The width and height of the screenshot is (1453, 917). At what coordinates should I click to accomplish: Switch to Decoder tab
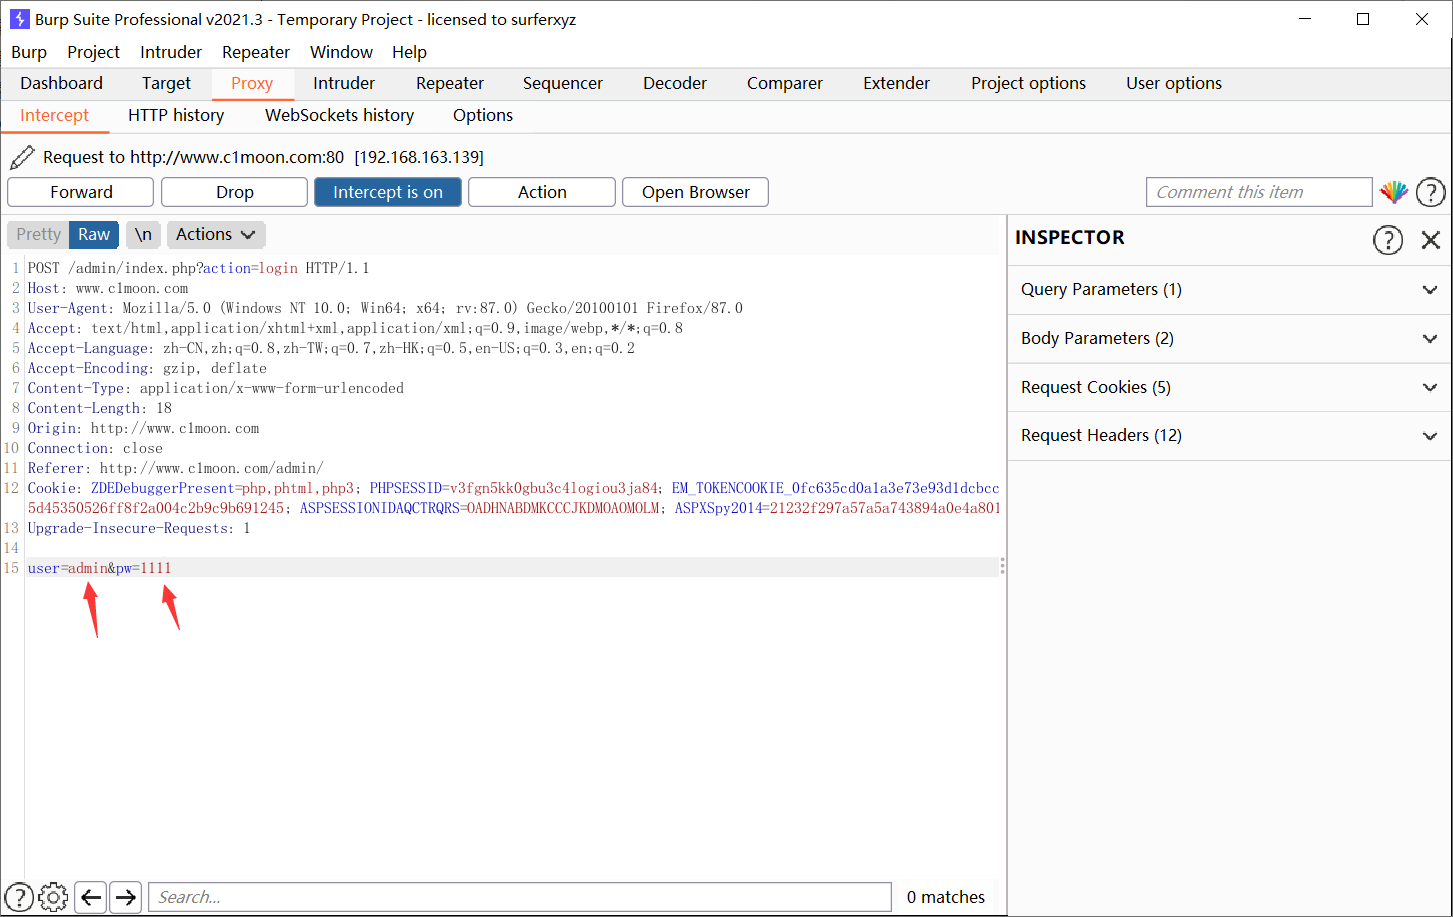pyautogui.click(x=675, y=83)
